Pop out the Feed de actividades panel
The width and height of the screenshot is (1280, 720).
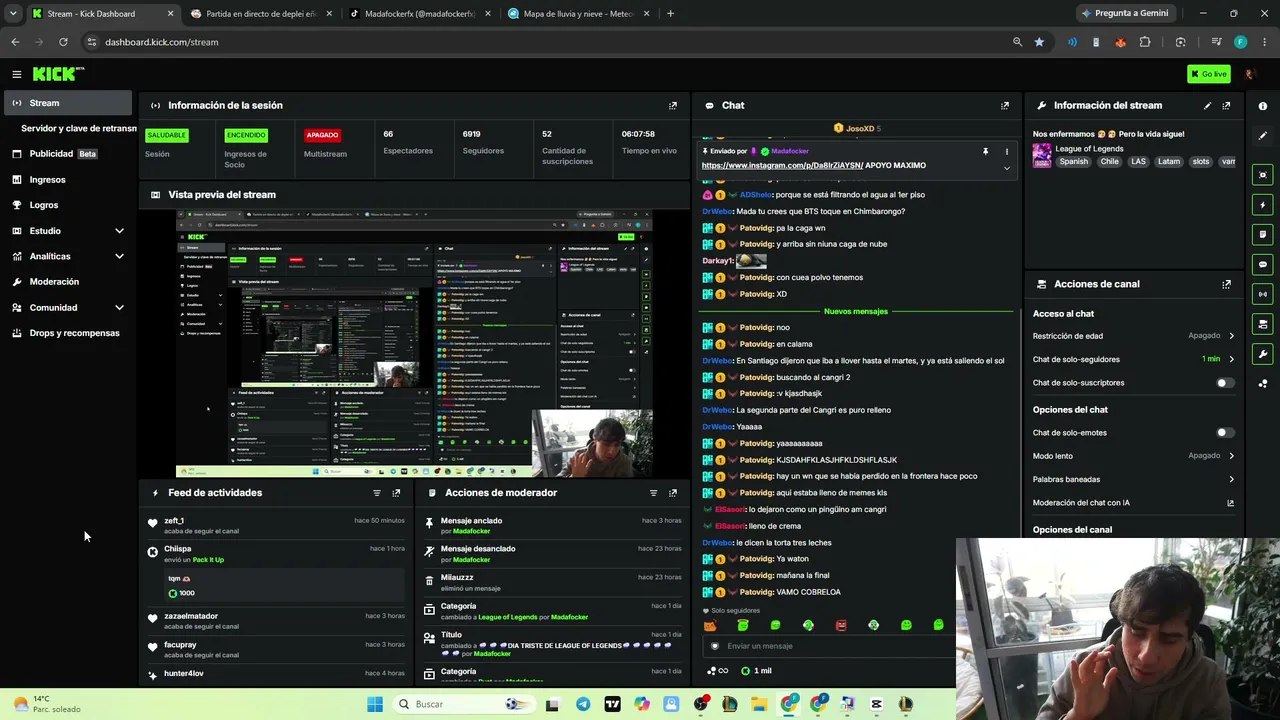(x=396, y=493)
